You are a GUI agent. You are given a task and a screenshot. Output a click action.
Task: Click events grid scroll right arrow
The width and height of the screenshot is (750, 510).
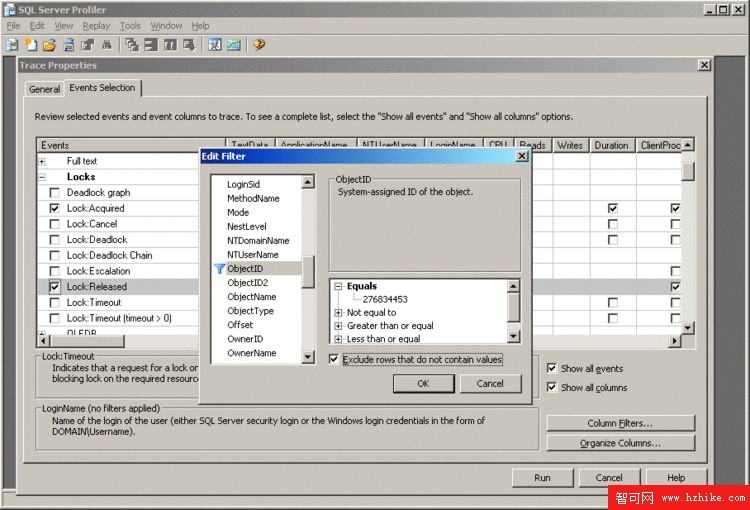pyautogui.click(x=674, y=341)
